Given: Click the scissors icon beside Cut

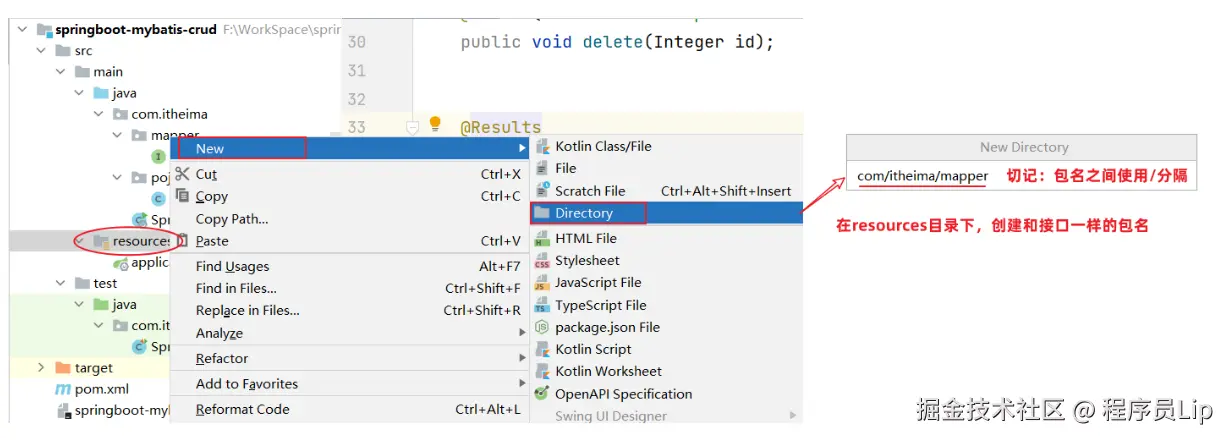Looking at the screenshot, I should pos(182,174).
